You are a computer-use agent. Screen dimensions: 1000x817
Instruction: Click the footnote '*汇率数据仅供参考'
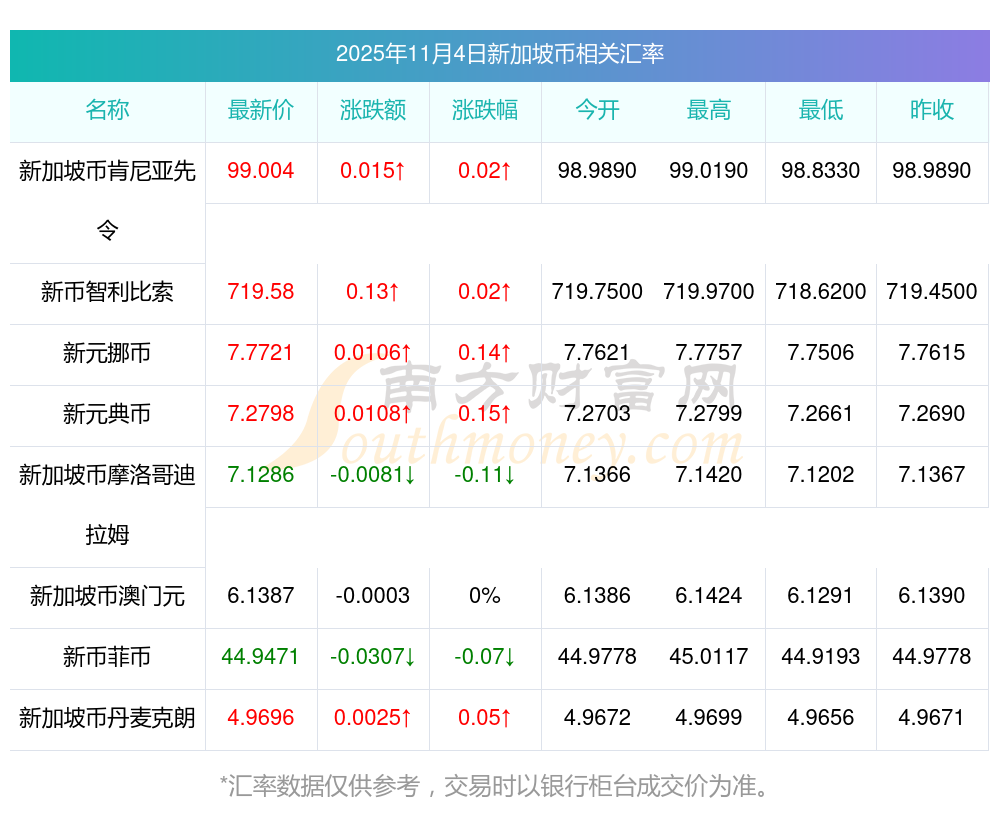(x=320, y=786)
